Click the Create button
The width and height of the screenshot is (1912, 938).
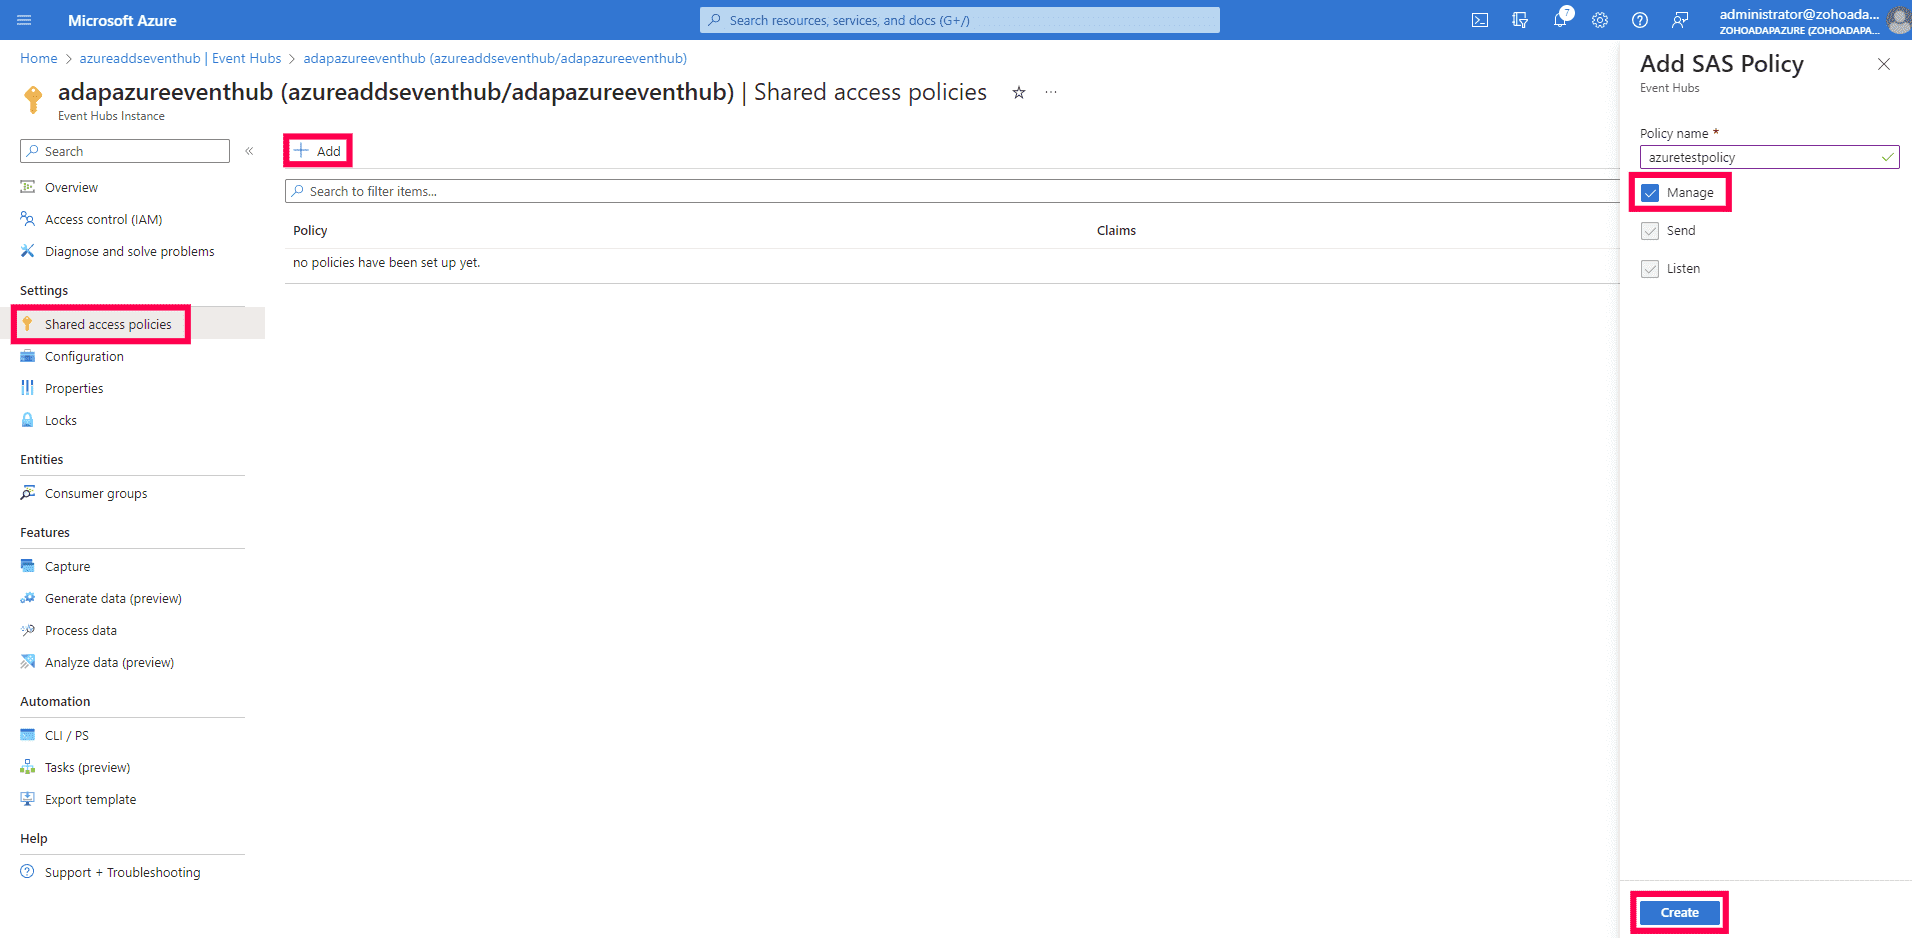pos(1680,912)
